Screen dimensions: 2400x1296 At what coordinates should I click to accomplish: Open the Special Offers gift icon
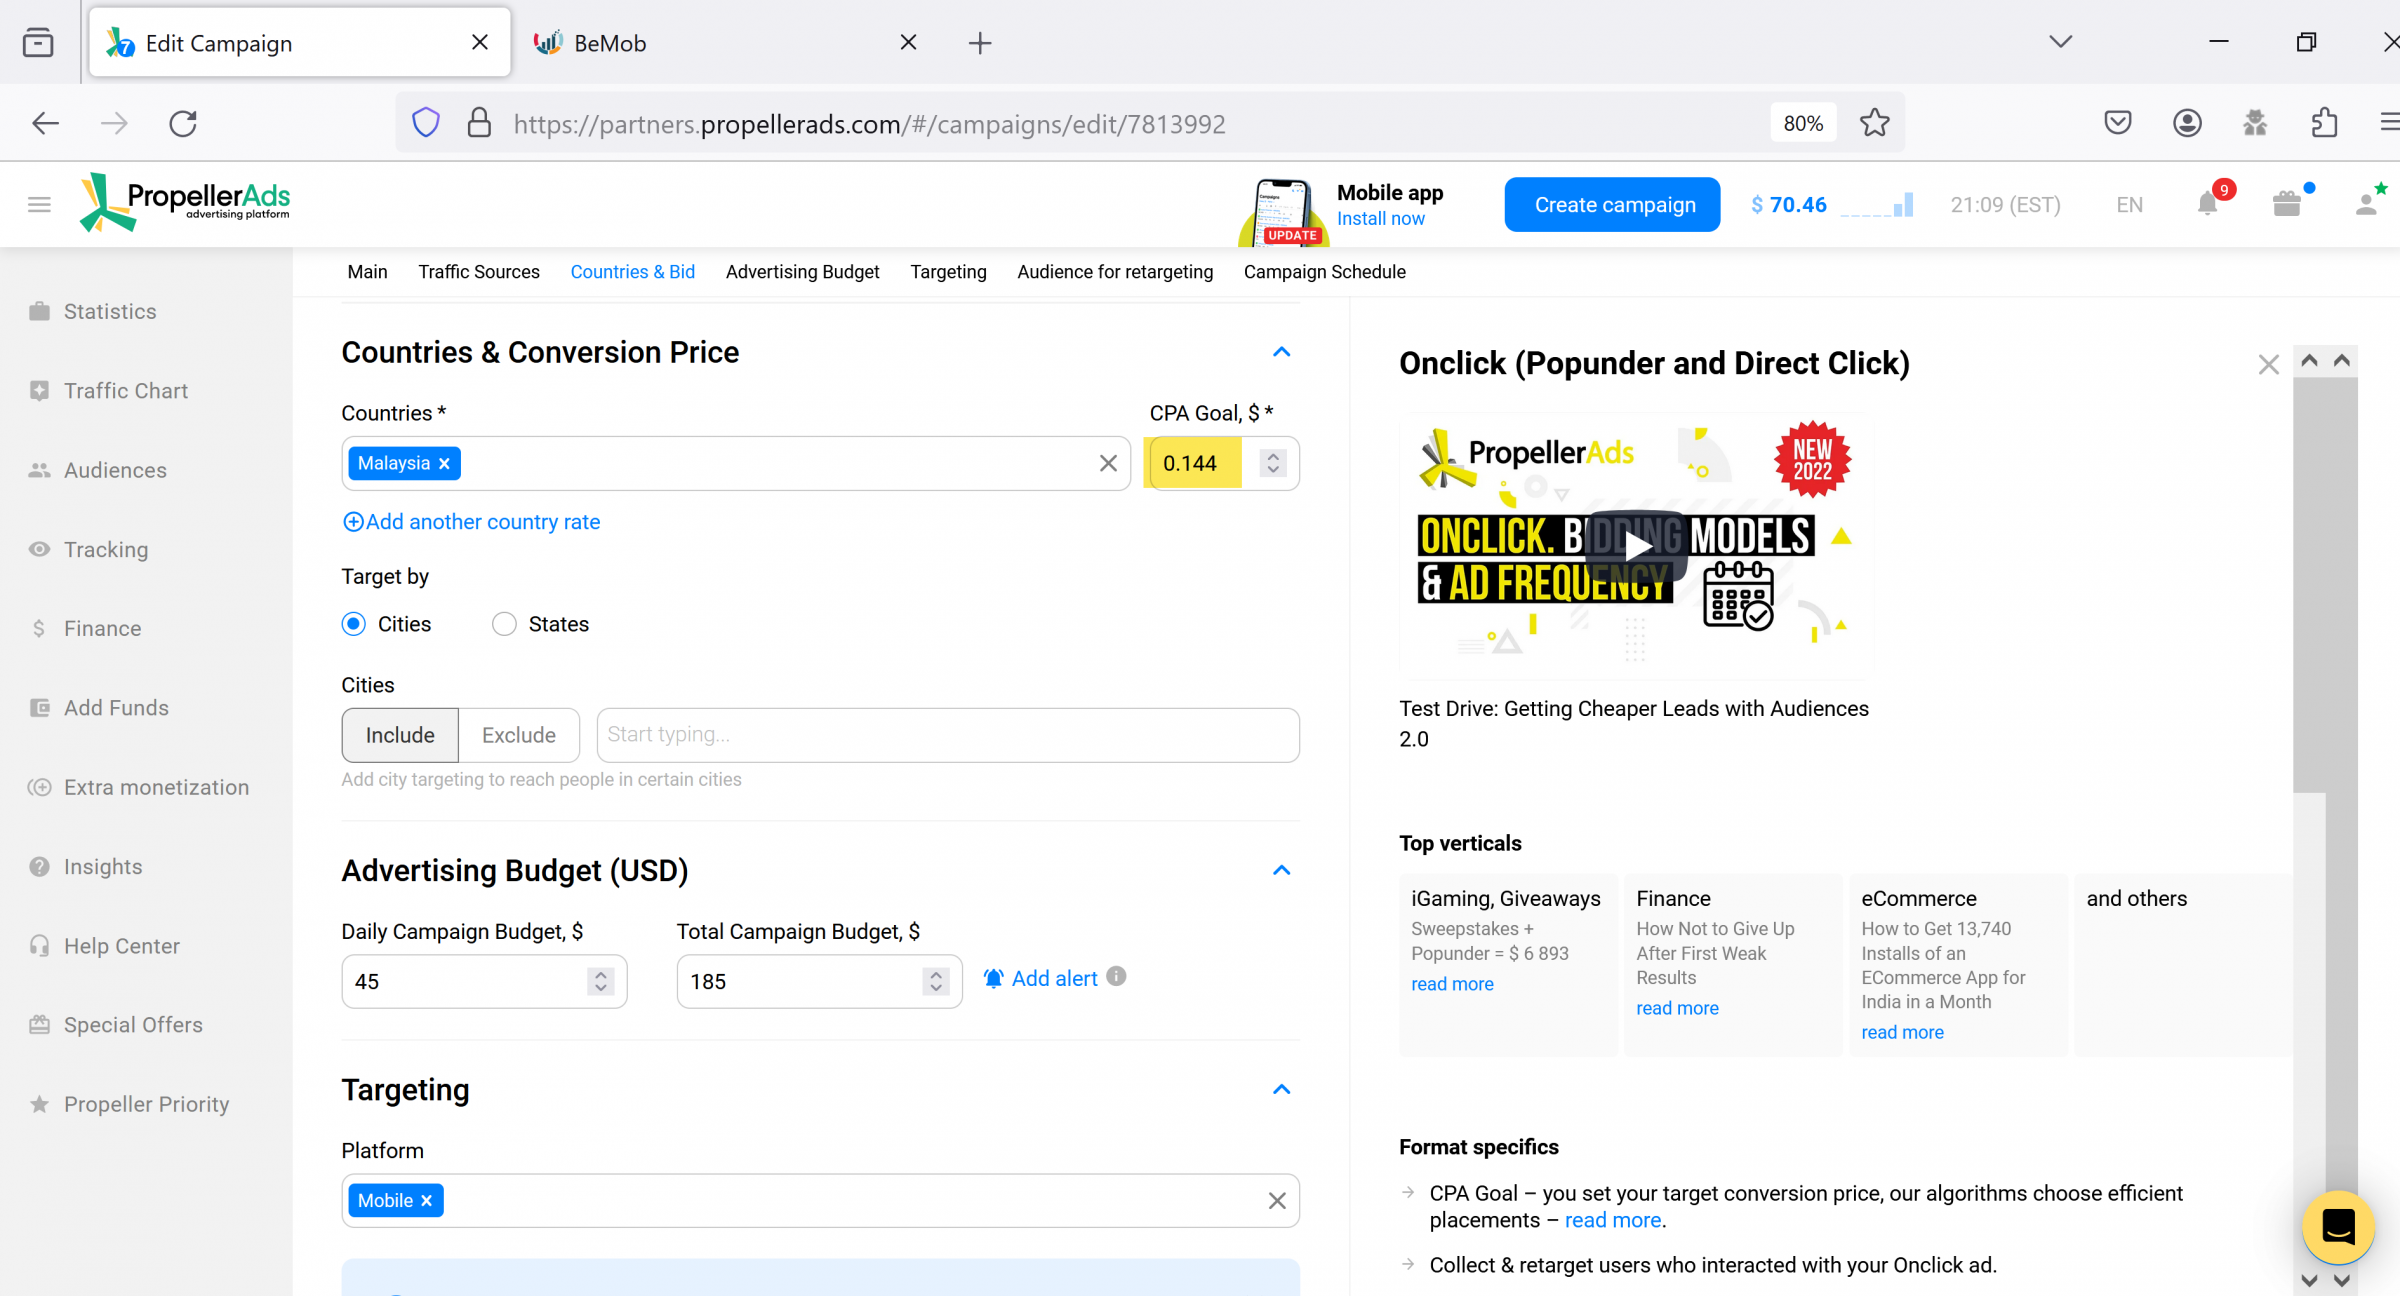[x=2287, y=204]
